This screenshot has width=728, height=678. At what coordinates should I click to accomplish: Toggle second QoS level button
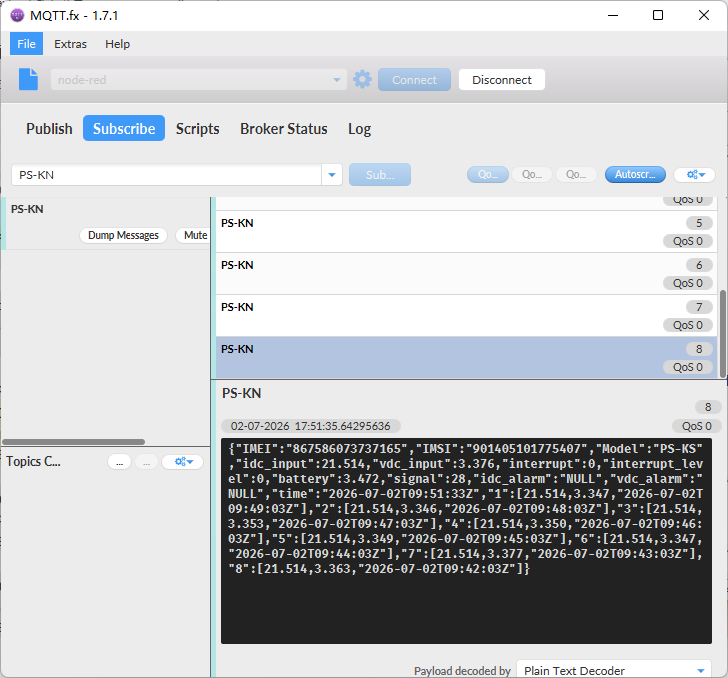pos(532,175)
